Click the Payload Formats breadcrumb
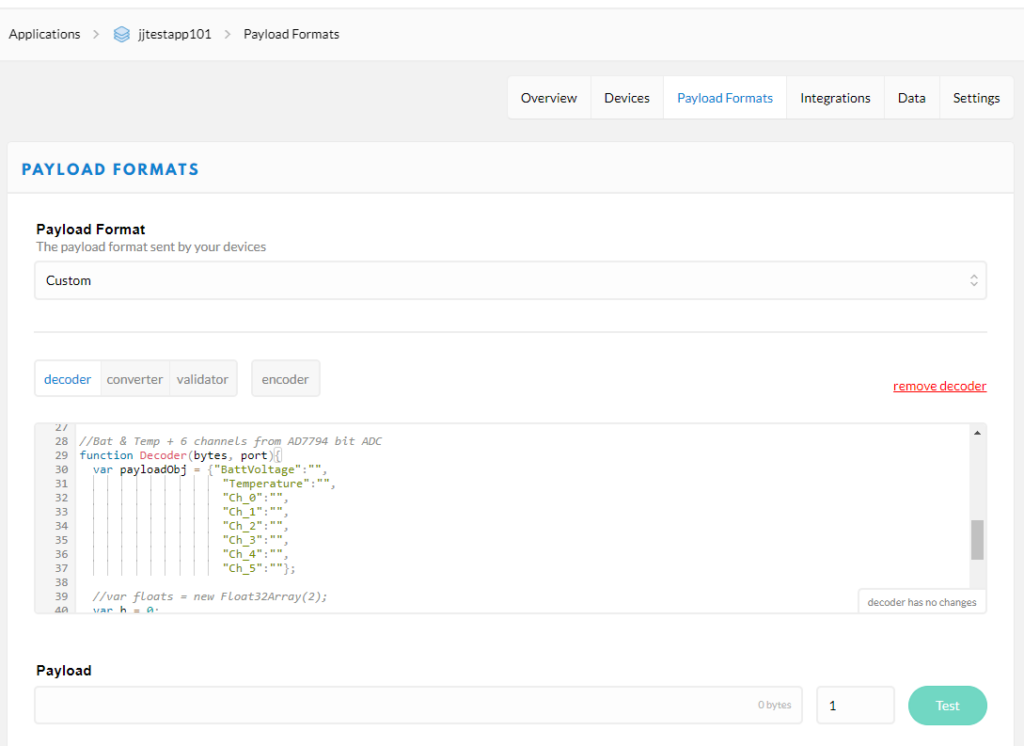The width and height of the screenshot is (1024, 746). point(291,34)
